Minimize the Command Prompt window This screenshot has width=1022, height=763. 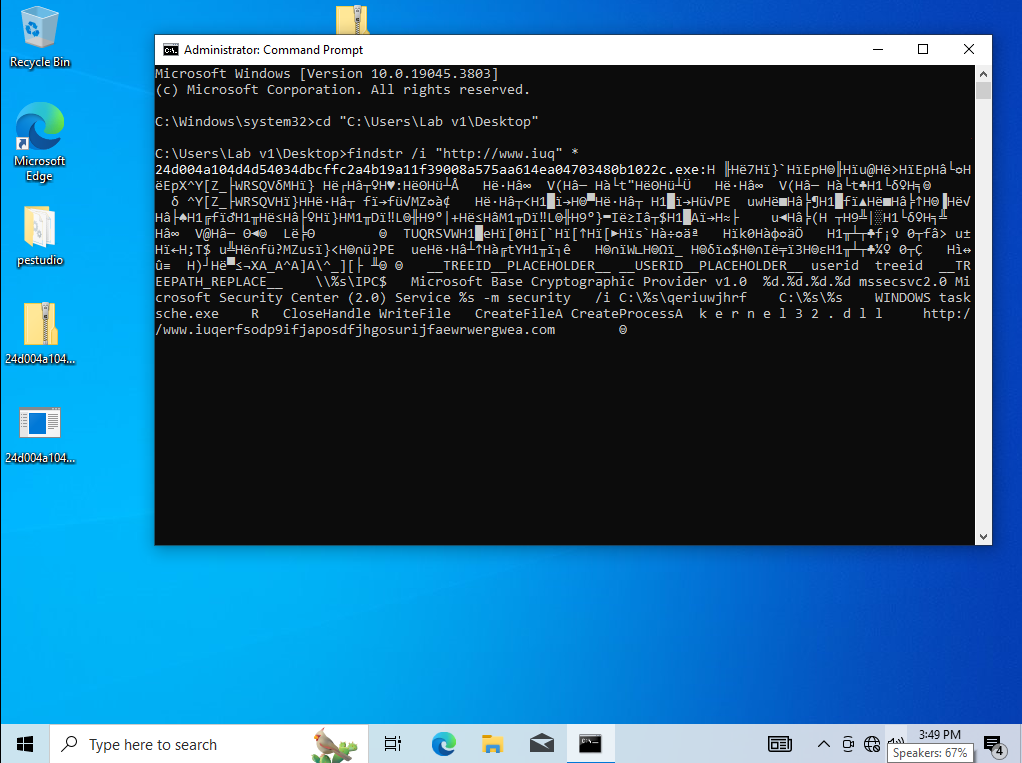point(878,50)
